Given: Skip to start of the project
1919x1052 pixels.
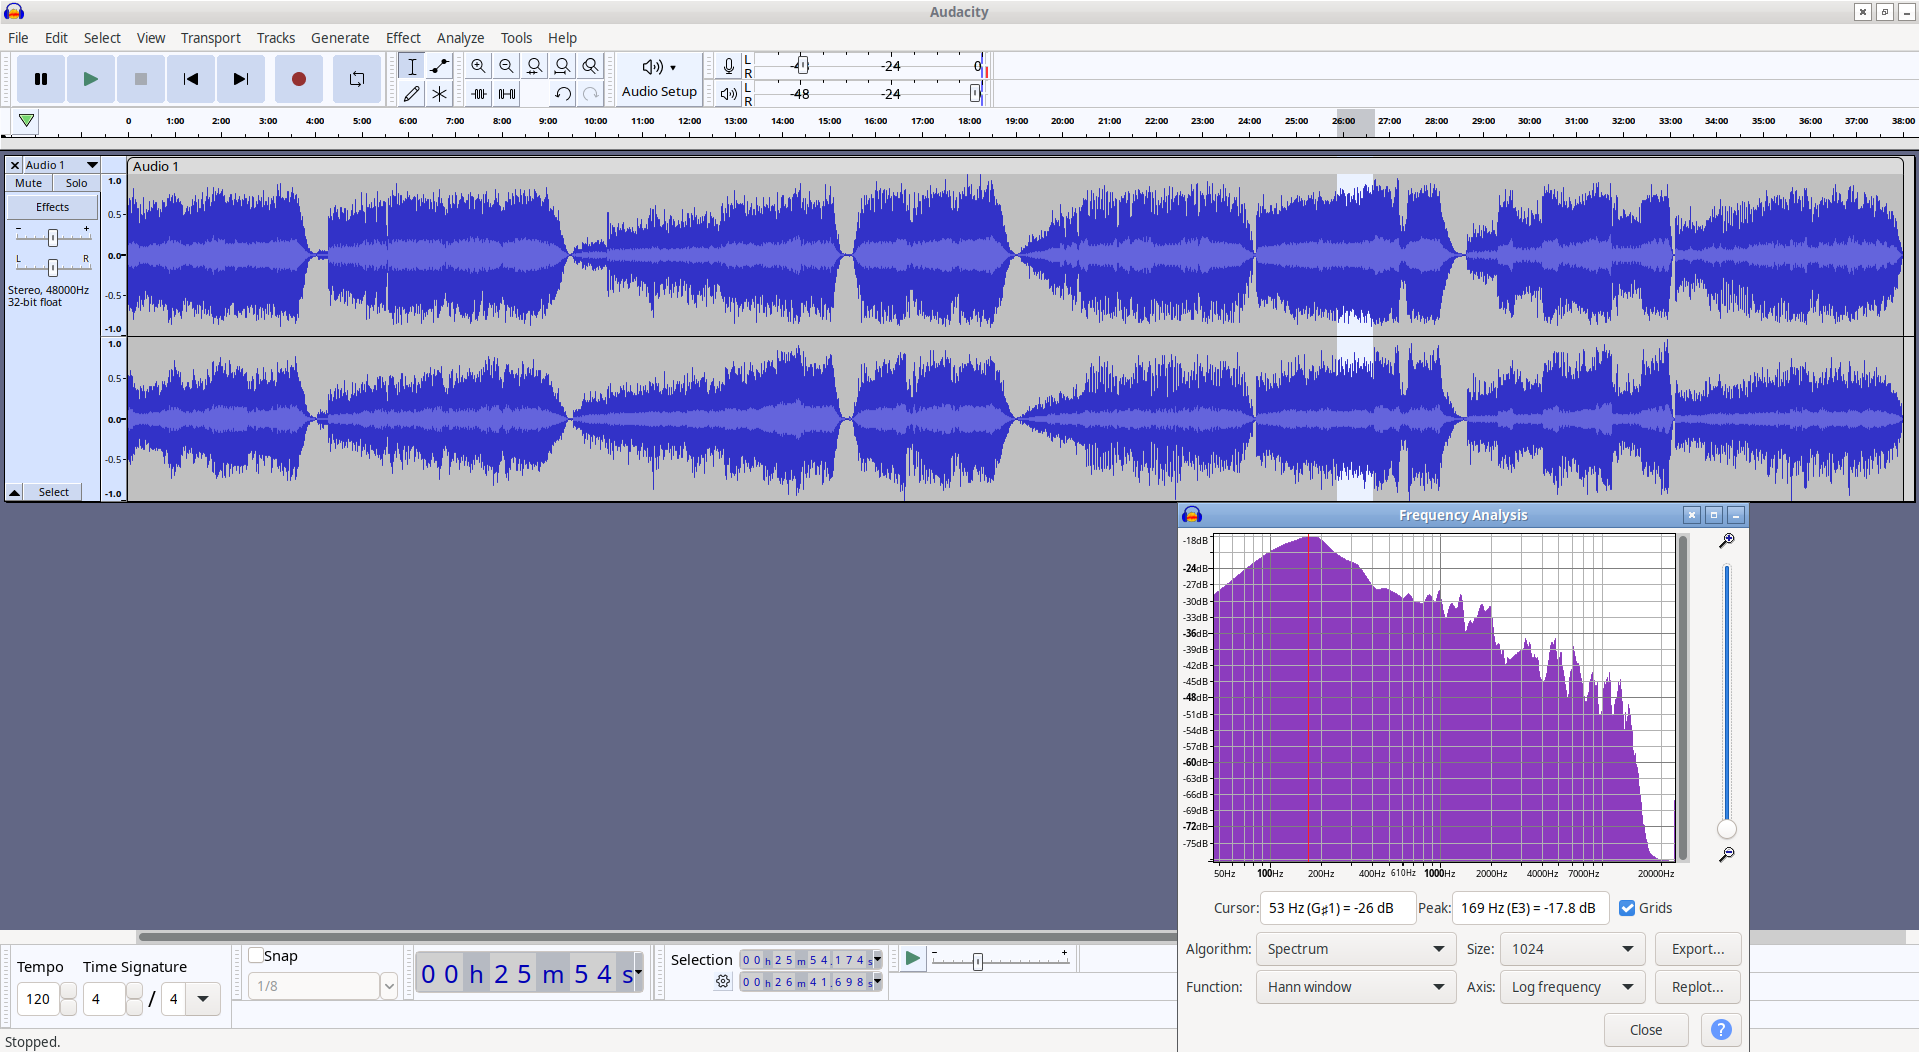Looking at the screenshot, I should pos(191,79).
